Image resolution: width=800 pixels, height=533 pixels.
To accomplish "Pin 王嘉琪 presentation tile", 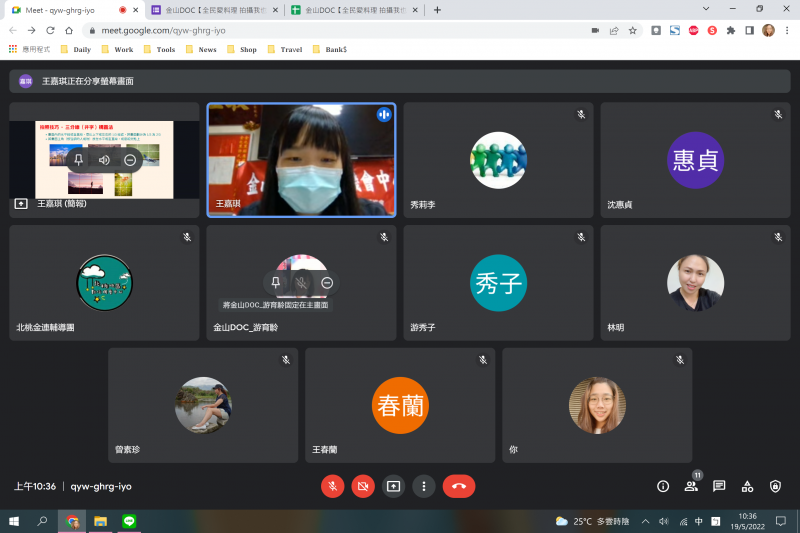I will (x=79, y=160).
